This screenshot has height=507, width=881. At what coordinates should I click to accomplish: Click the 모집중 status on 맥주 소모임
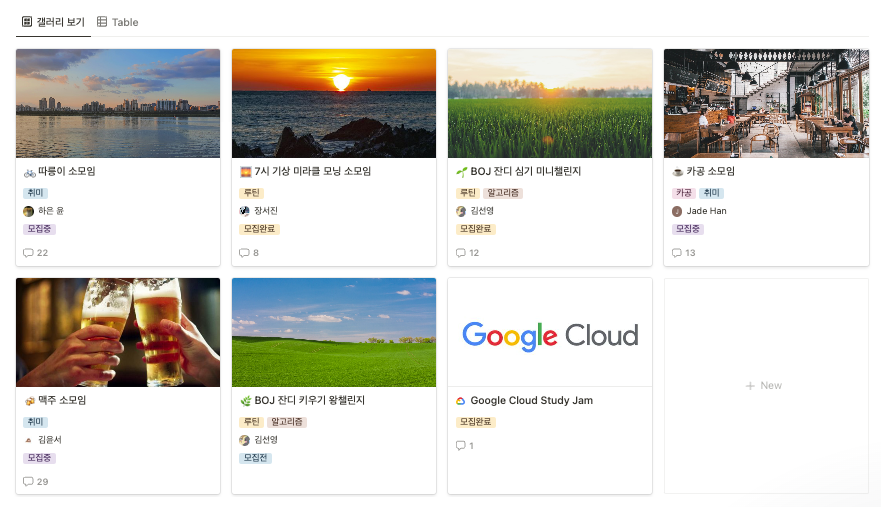[39, 458]
